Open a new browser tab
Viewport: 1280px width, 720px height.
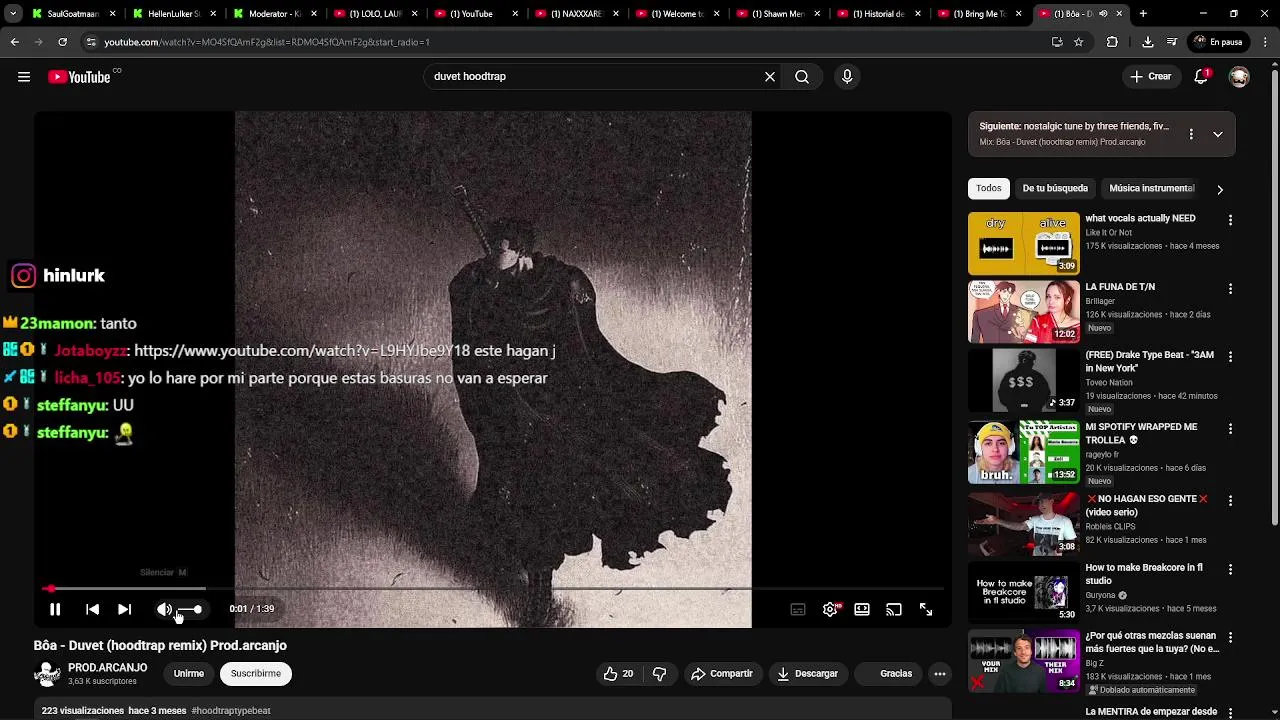(x=1143, y=14)
